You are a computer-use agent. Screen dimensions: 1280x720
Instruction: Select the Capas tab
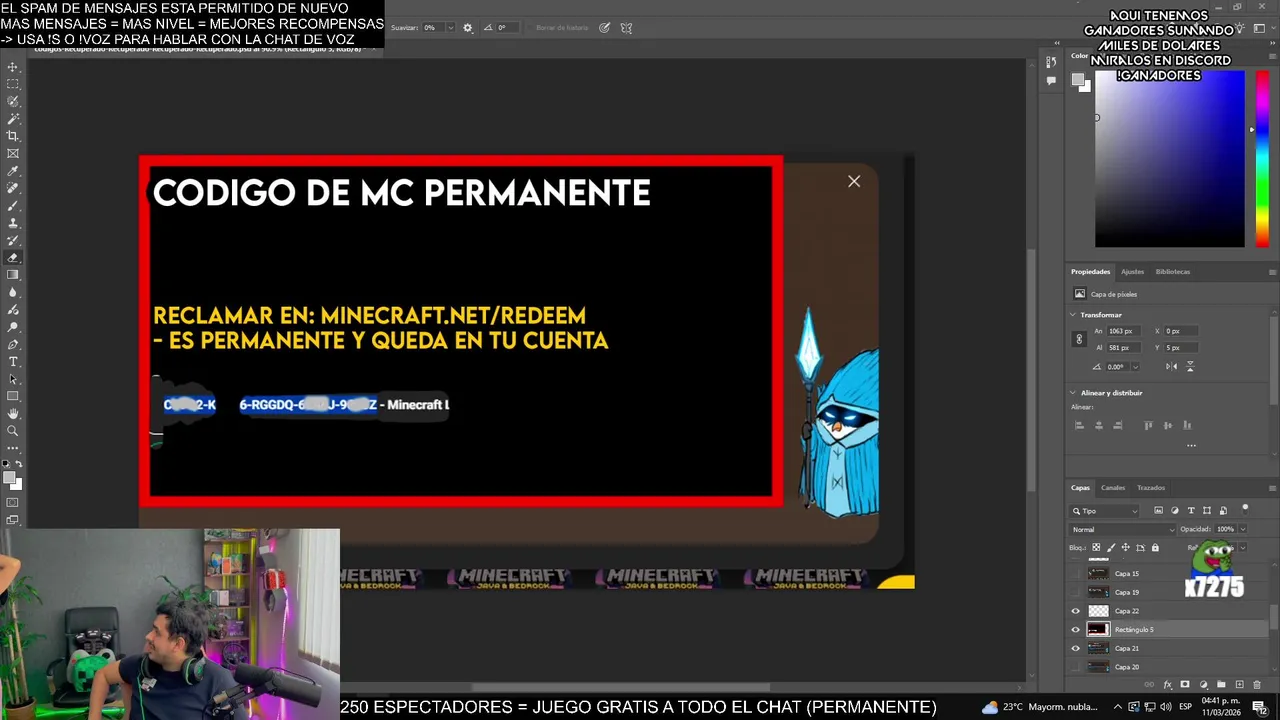click(x=1080, y=488)
